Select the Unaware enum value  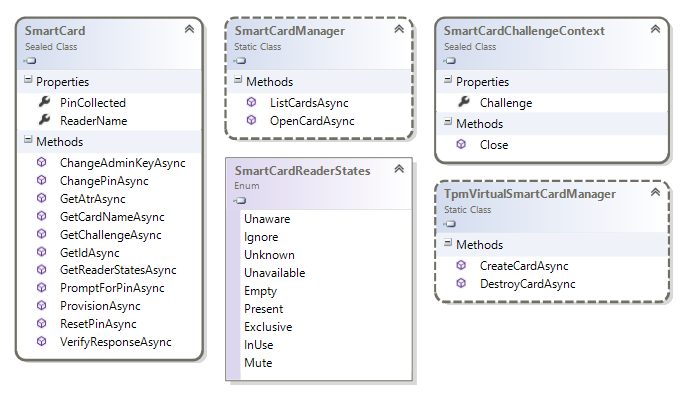click(267, 219)
